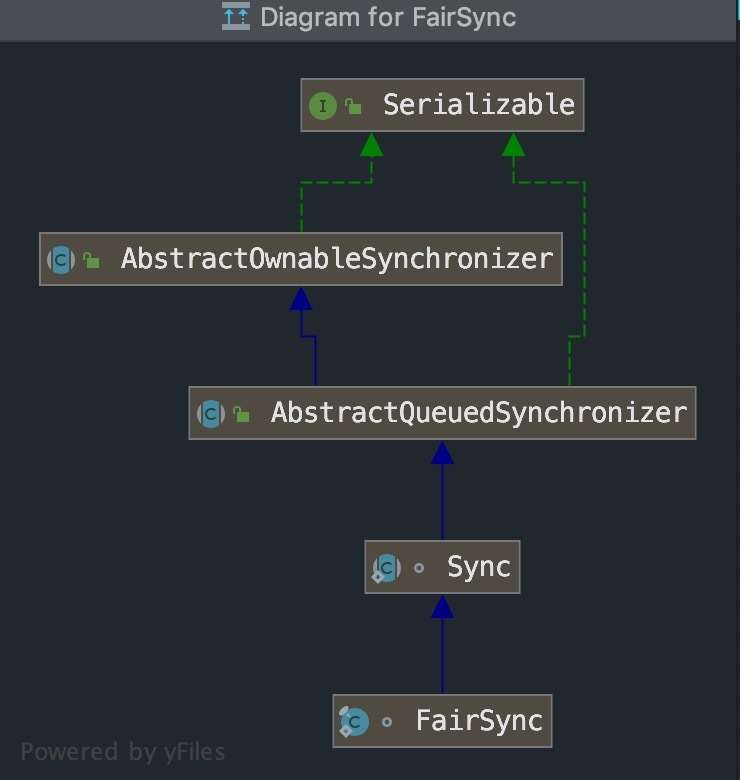Select the AbstractQueuedSynchronizer node label
This screenshot has height=780, width=740.
pyautogui.click(x=478, y=412)
